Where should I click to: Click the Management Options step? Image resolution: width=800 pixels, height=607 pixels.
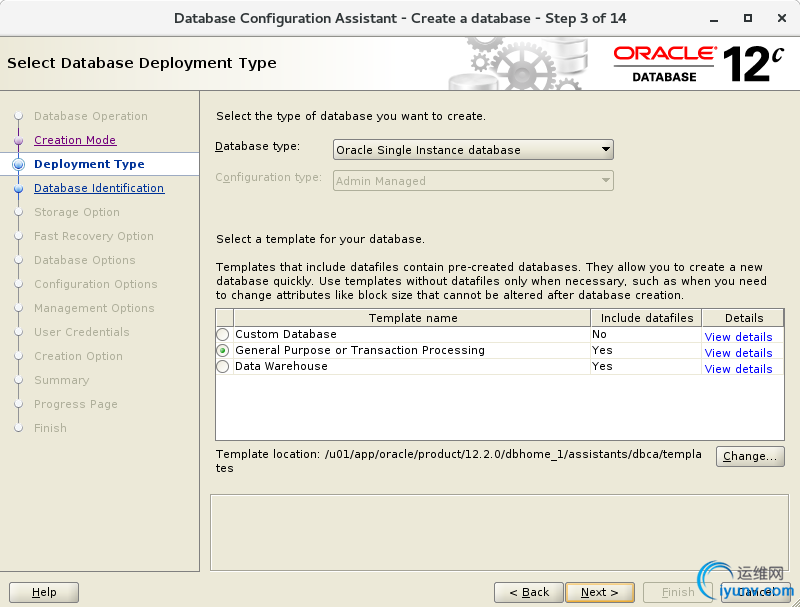[x=94, y=308]
